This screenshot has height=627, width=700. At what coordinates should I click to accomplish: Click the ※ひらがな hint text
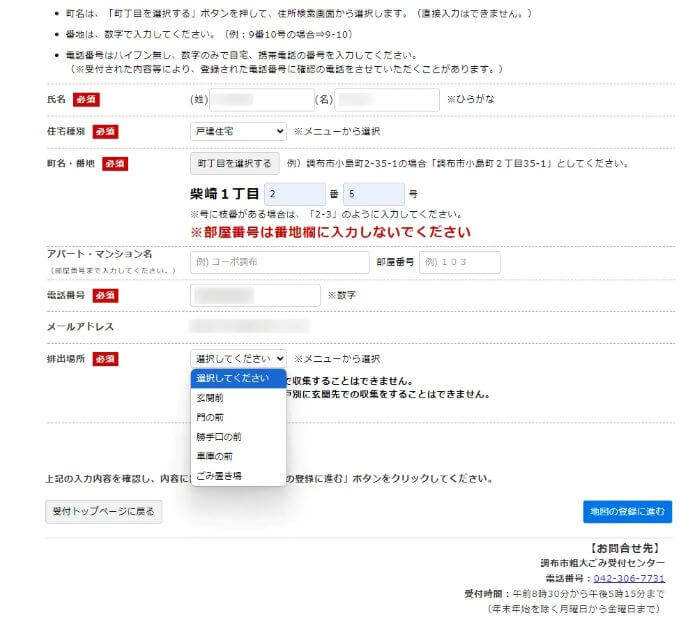471,99
